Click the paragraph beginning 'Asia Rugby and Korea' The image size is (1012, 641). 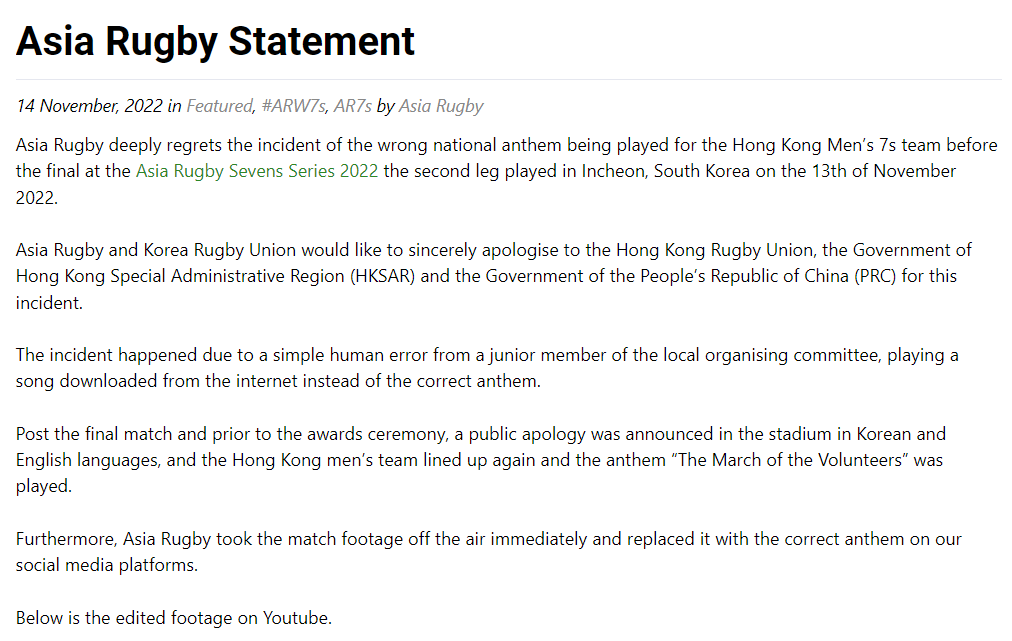[494, 275]
